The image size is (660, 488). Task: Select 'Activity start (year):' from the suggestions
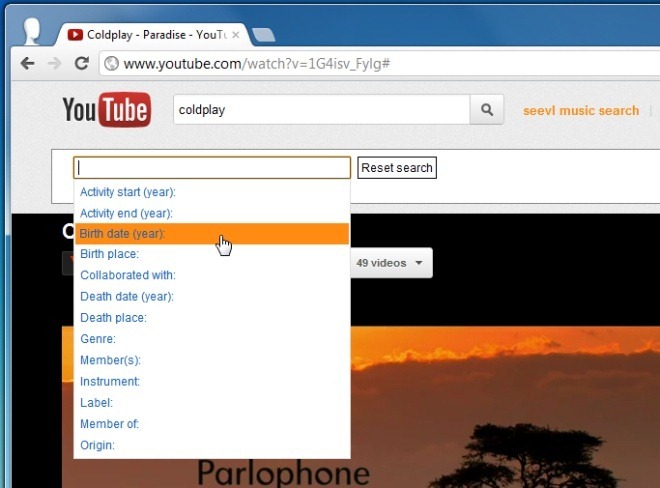212,192
